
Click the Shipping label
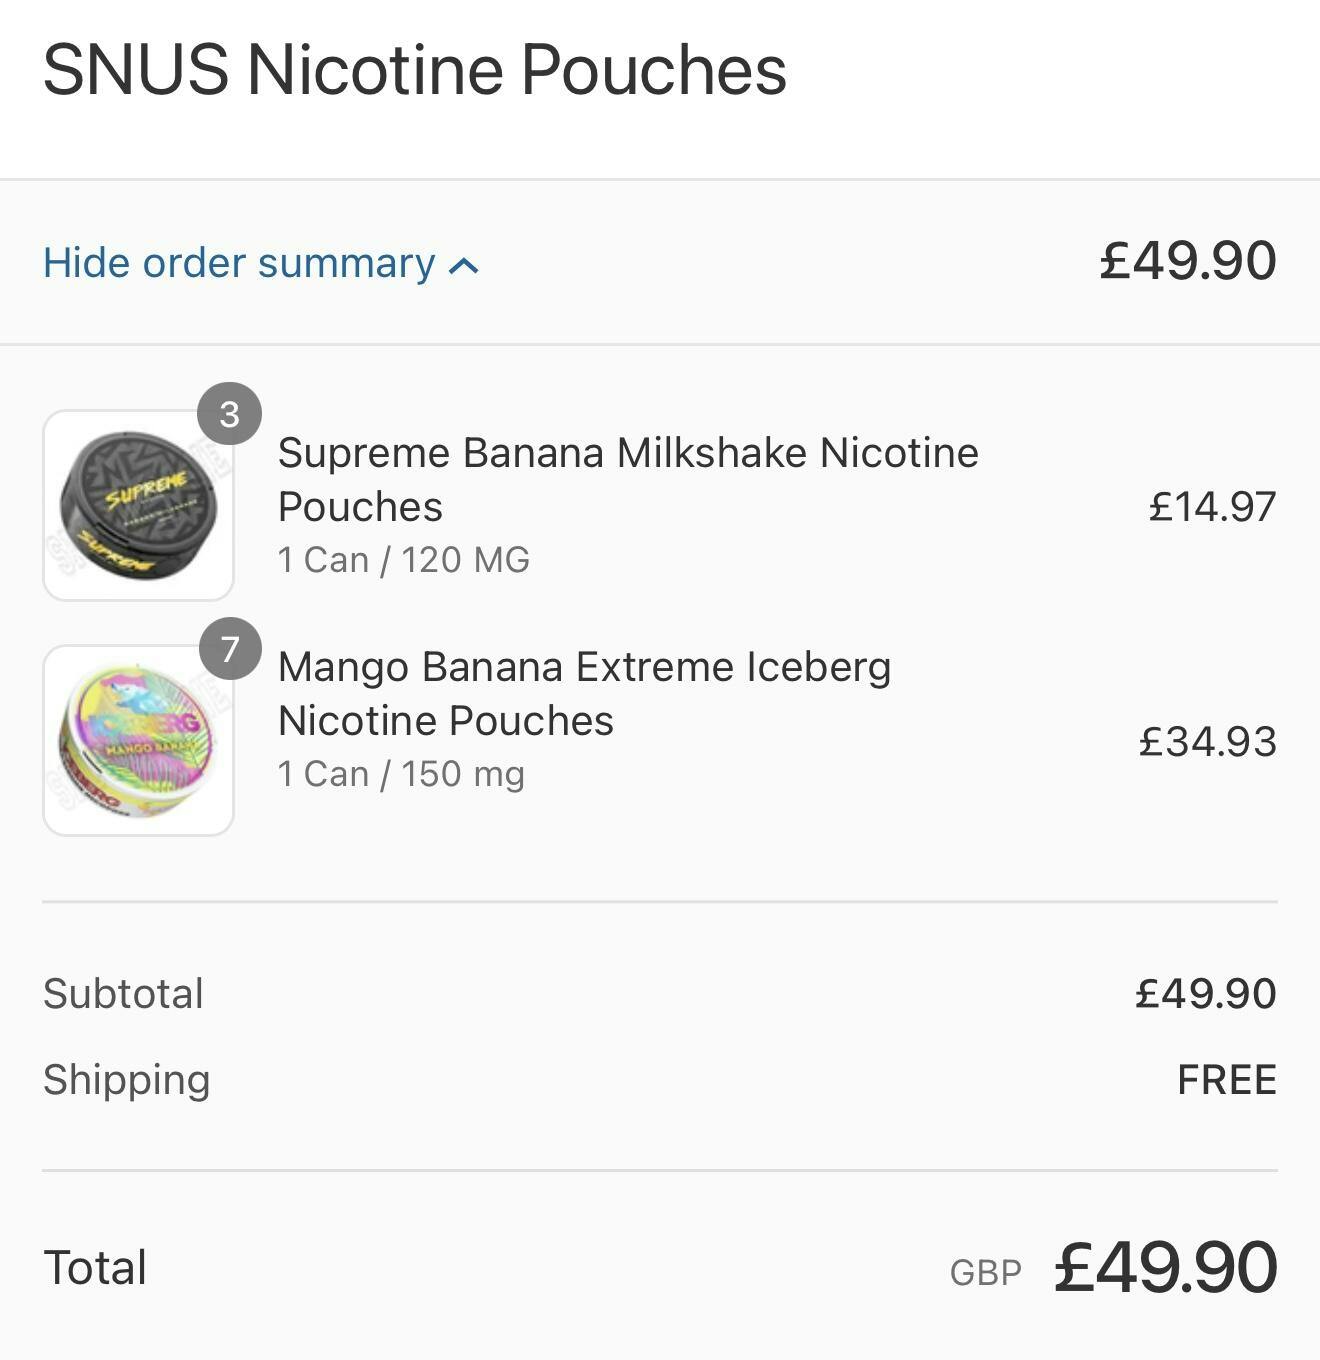click(x=127, y=1079)
